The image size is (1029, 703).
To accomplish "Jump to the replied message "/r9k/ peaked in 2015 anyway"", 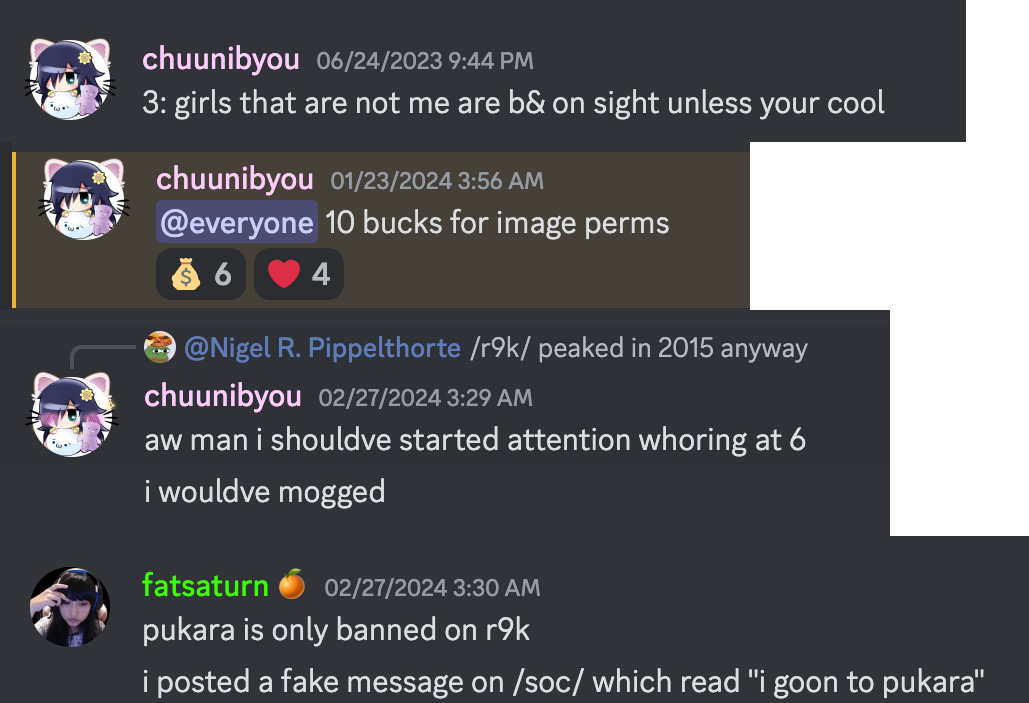I will (x=639, y=348).
